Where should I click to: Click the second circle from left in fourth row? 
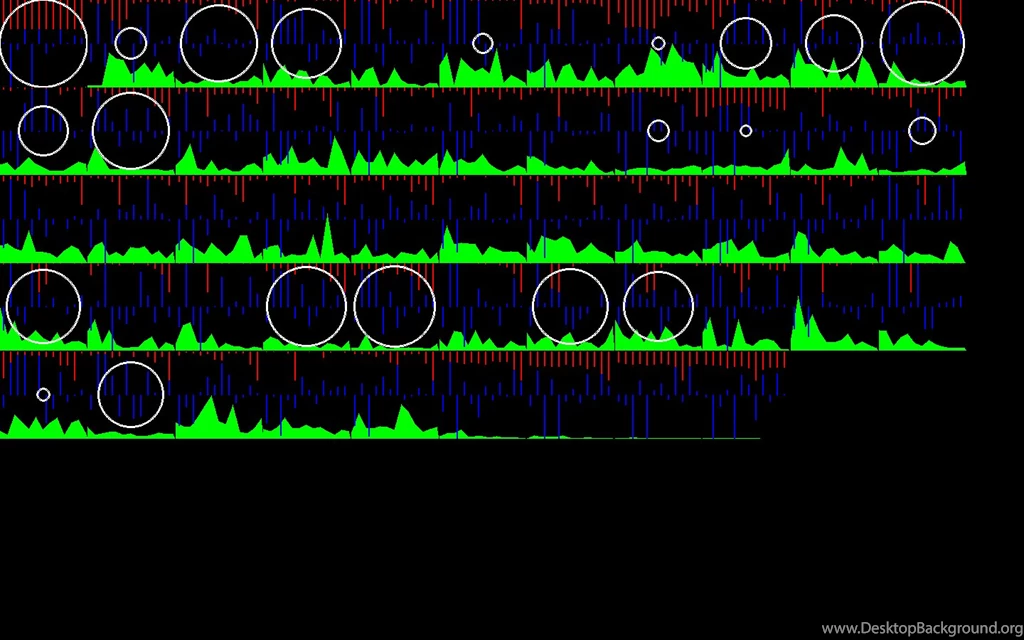[307, 306]
